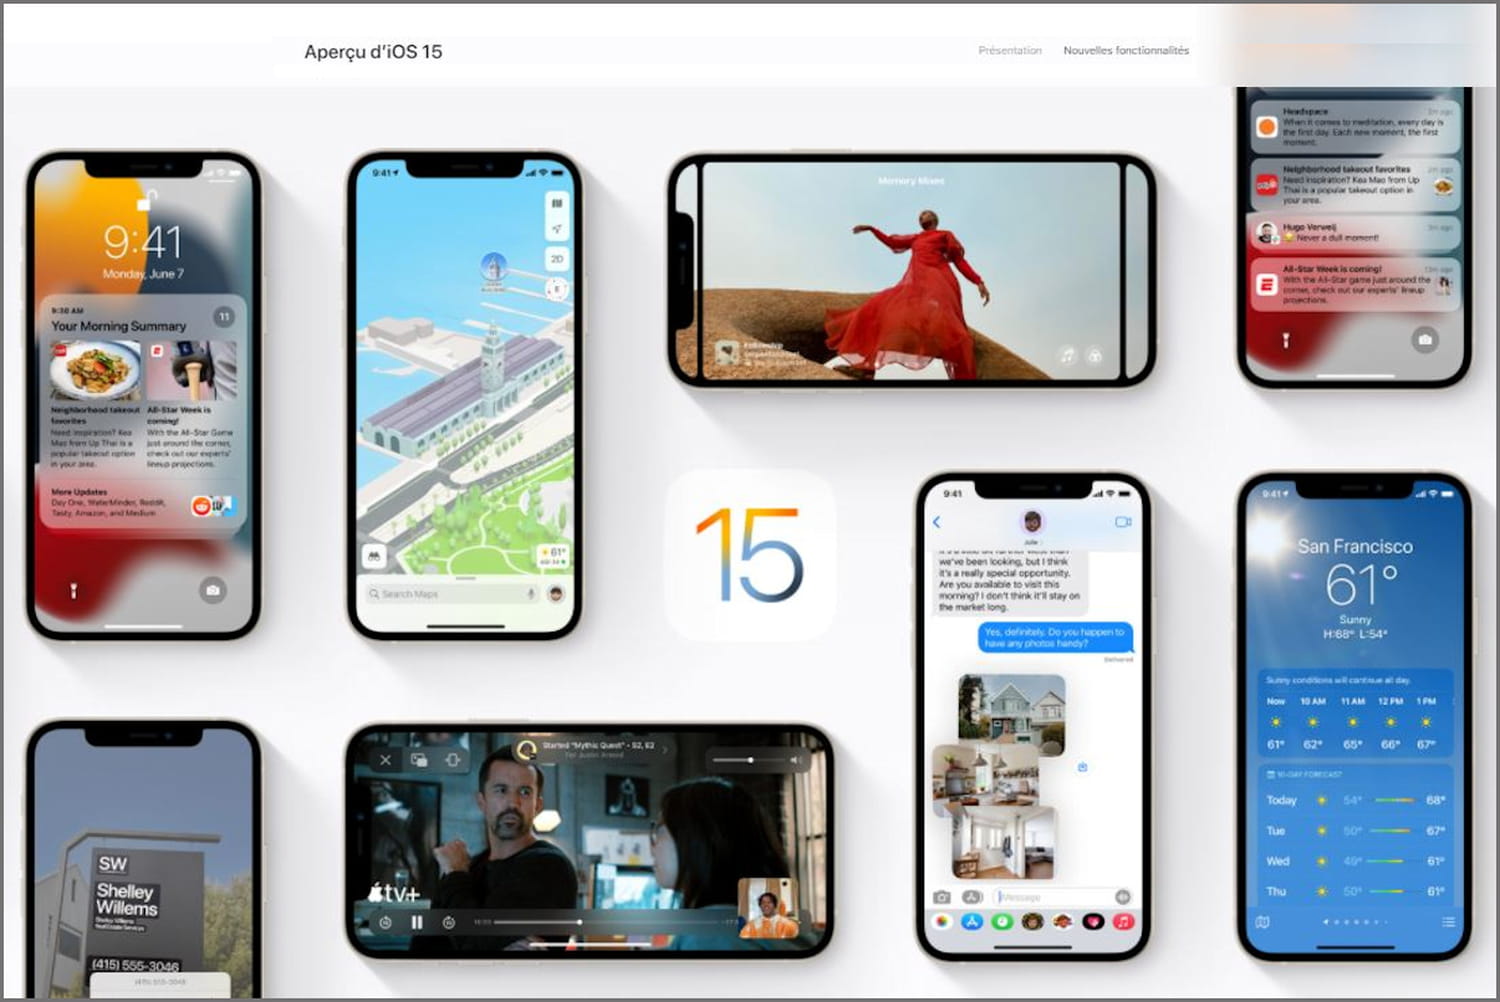Tap the camera icon on left lock screen

(212, 590)
